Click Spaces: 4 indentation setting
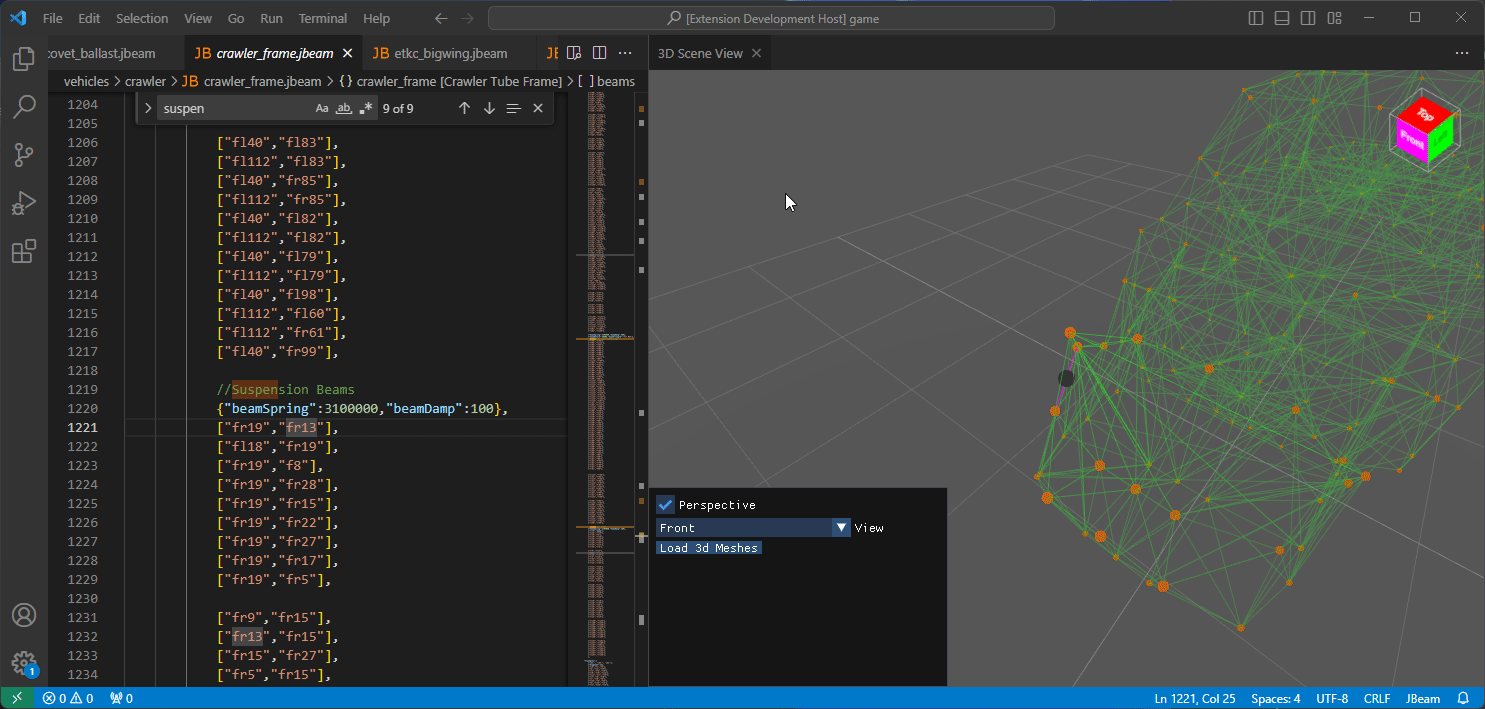Screen dimensions: 1485x709 [1275, 698]
